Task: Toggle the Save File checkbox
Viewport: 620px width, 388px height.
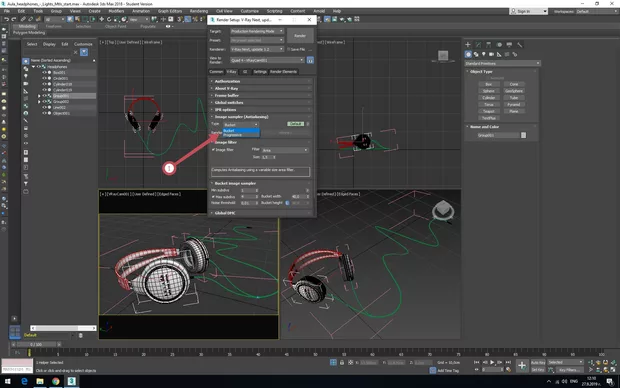Action: coord(289,49)
